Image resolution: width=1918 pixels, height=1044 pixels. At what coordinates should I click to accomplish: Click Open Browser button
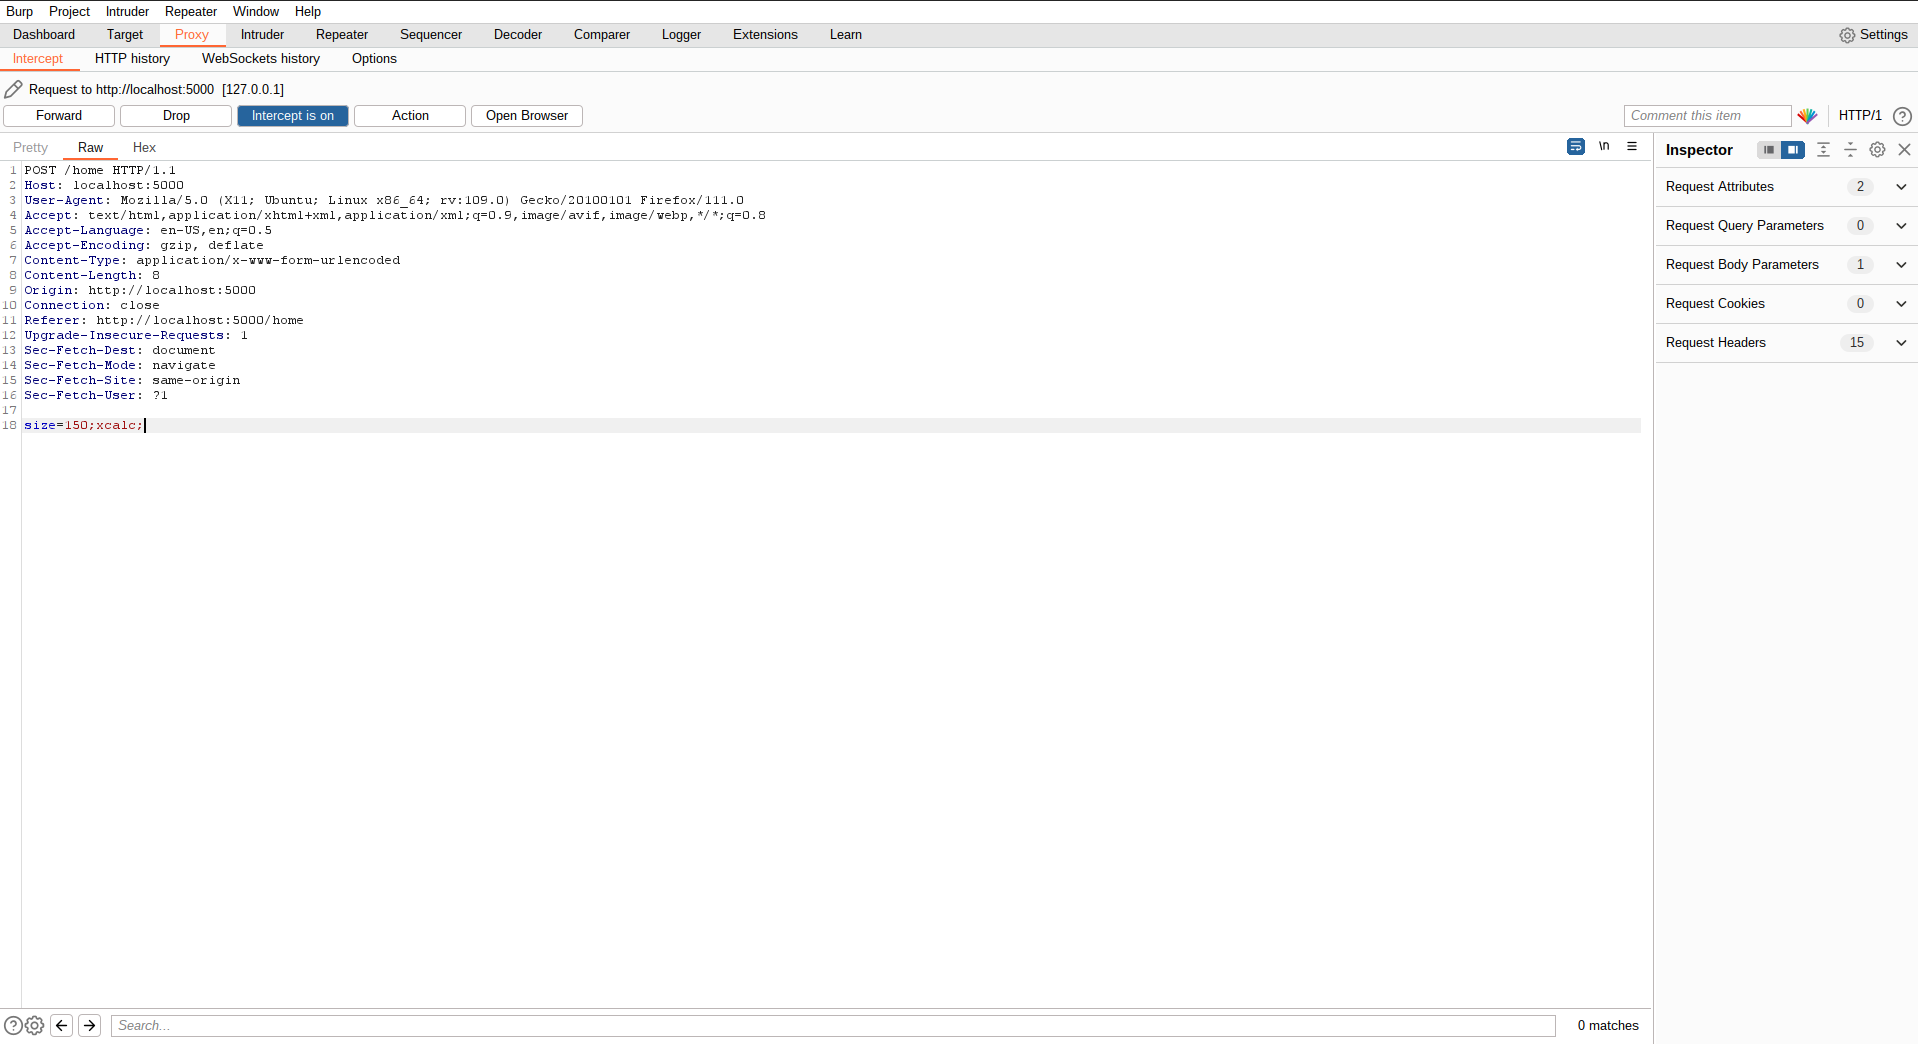pyautogui.click(x=527, y=116)
